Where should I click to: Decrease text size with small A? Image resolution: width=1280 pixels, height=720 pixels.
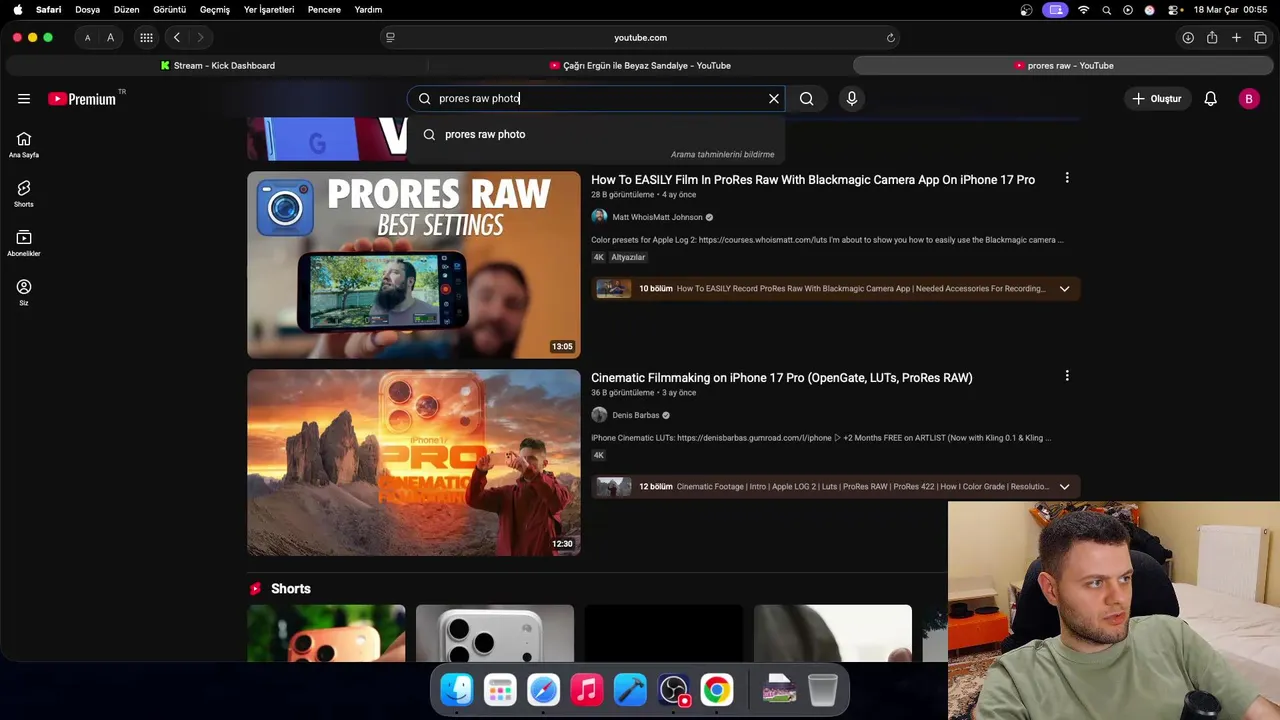click(87, 38)
